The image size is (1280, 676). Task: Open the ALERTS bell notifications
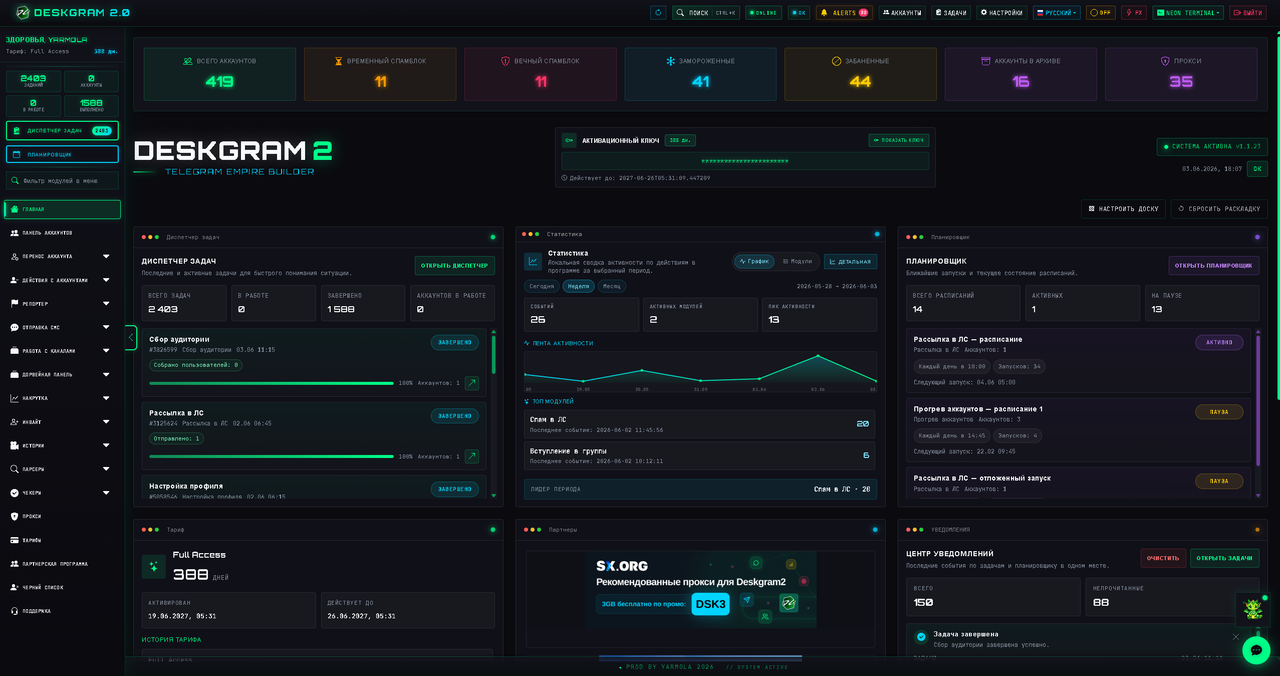coord(844,13)
